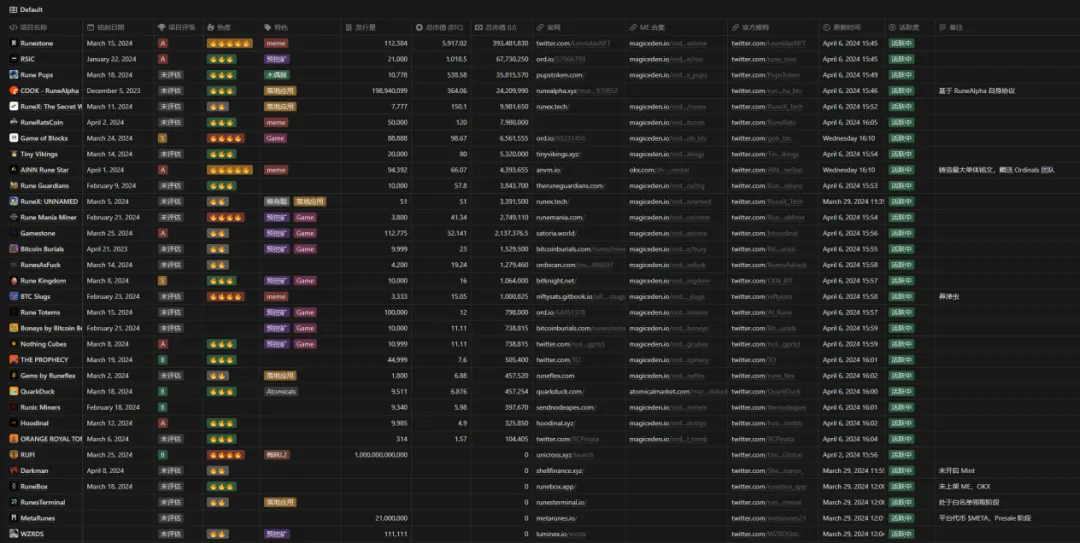Select the Default table view tab

pyautogui.click(x=26, y=10)
